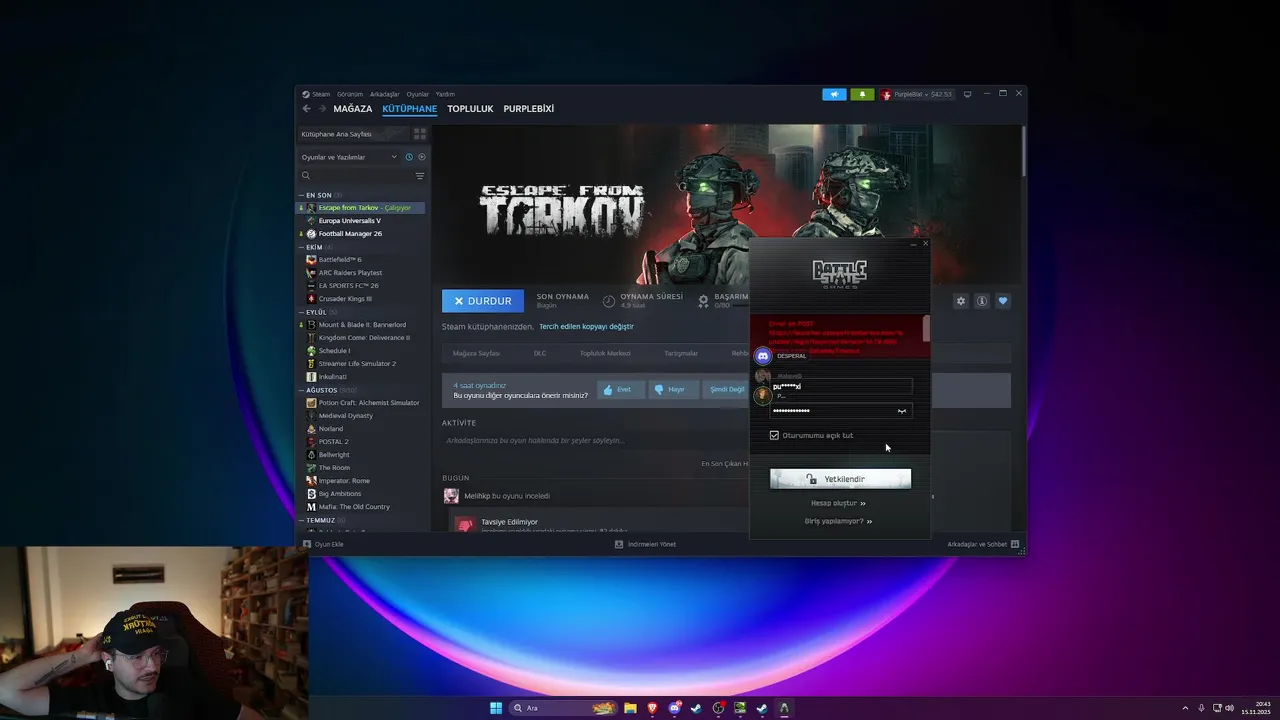1280x720 pixels.
Task: Go back with the Steam back arrow
Action: click(307, 109)
